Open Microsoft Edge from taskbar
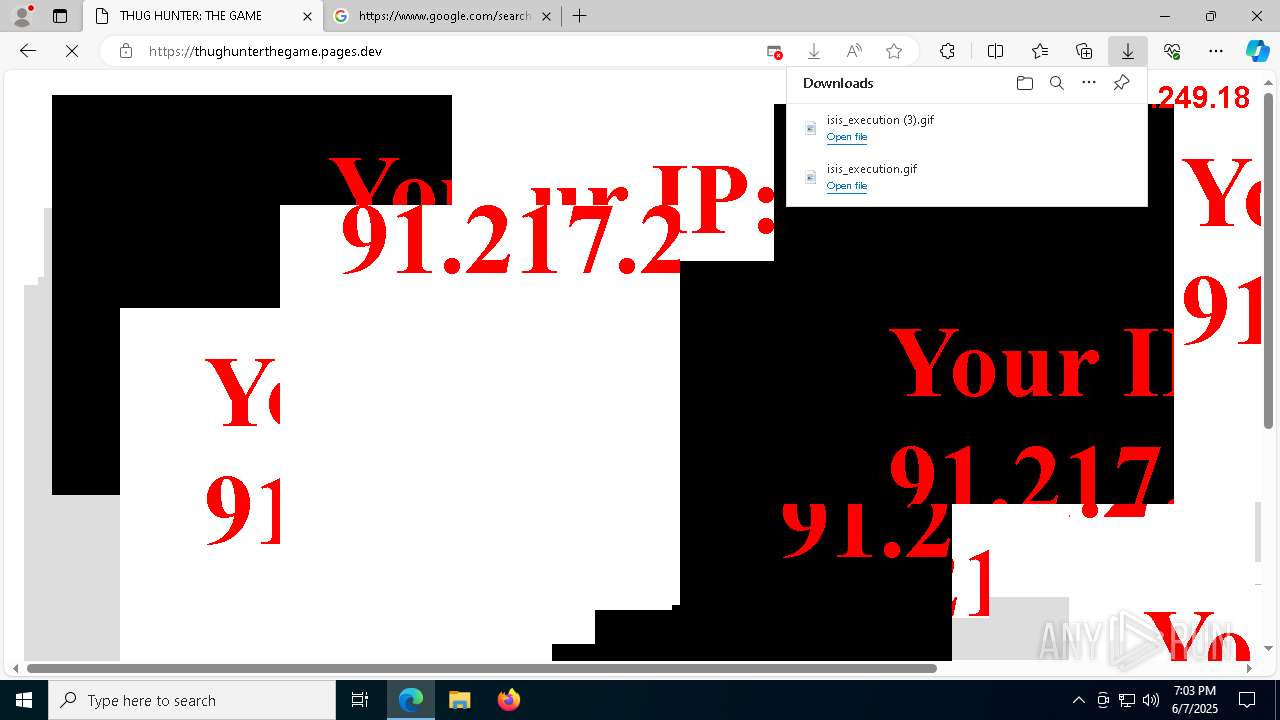Screen dimensions: 1280x720 pos(411,700)
